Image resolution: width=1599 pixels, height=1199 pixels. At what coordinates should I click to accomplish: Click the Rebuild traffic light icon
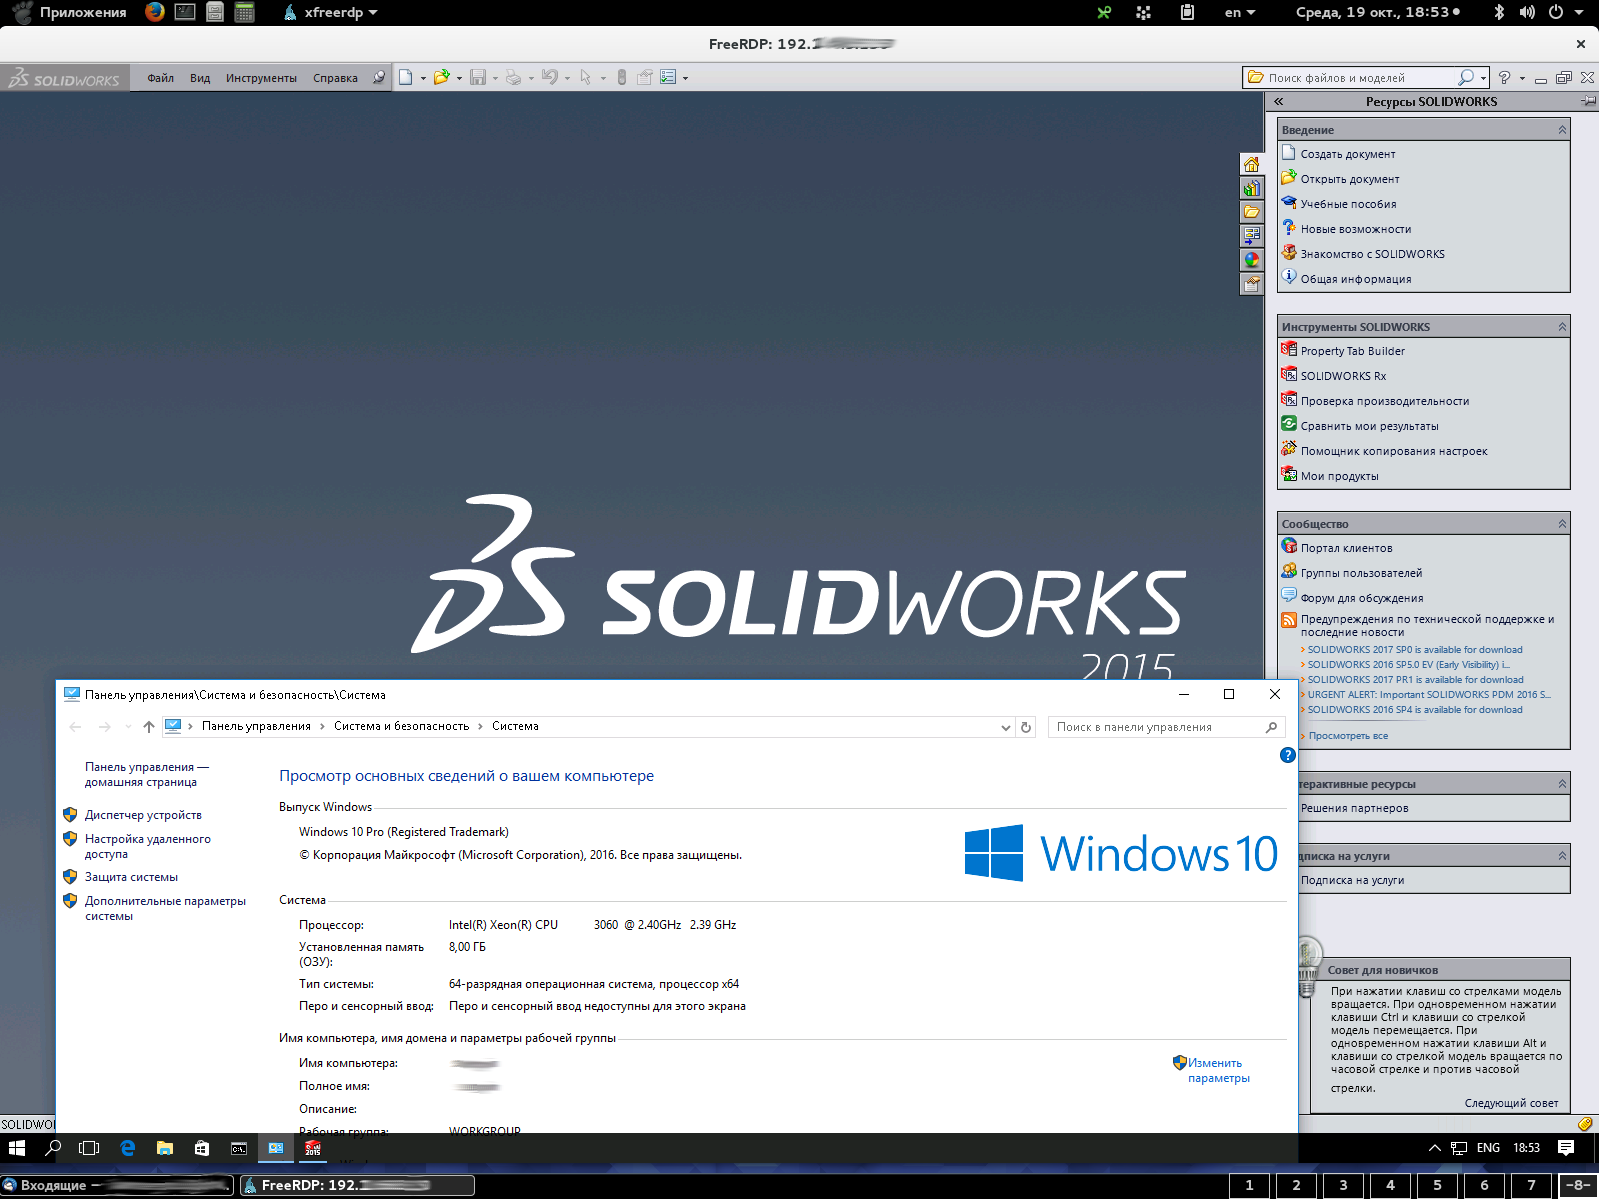click(622, 77)
